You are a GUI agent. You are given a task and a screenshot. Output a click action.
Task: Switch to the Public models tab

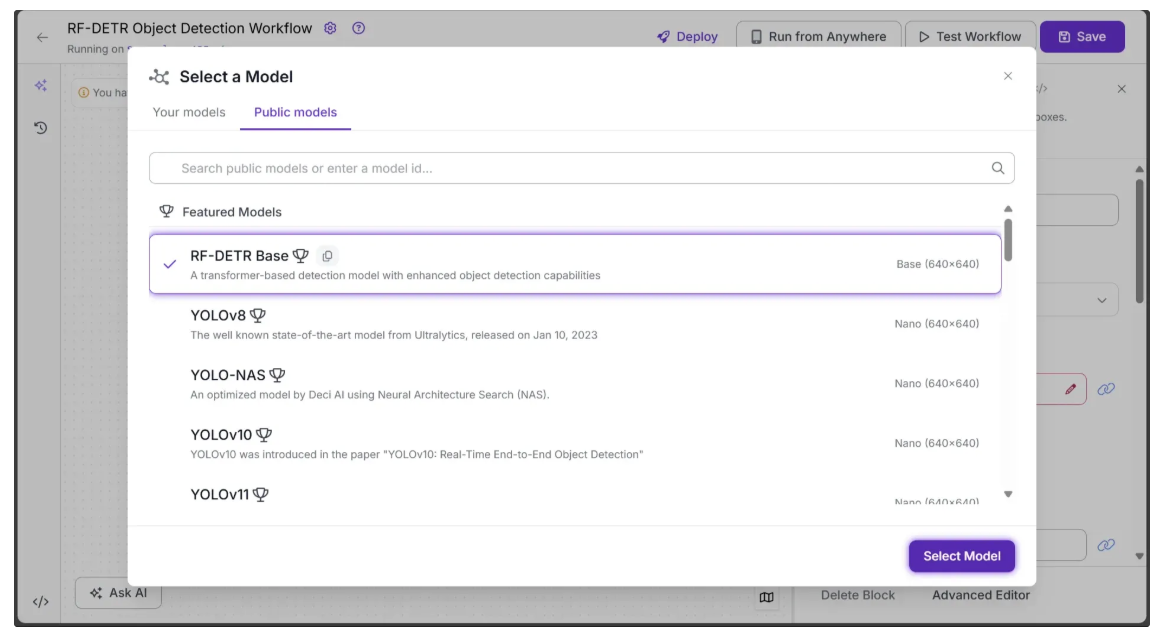pyautogui.click(x=295, y=112)
